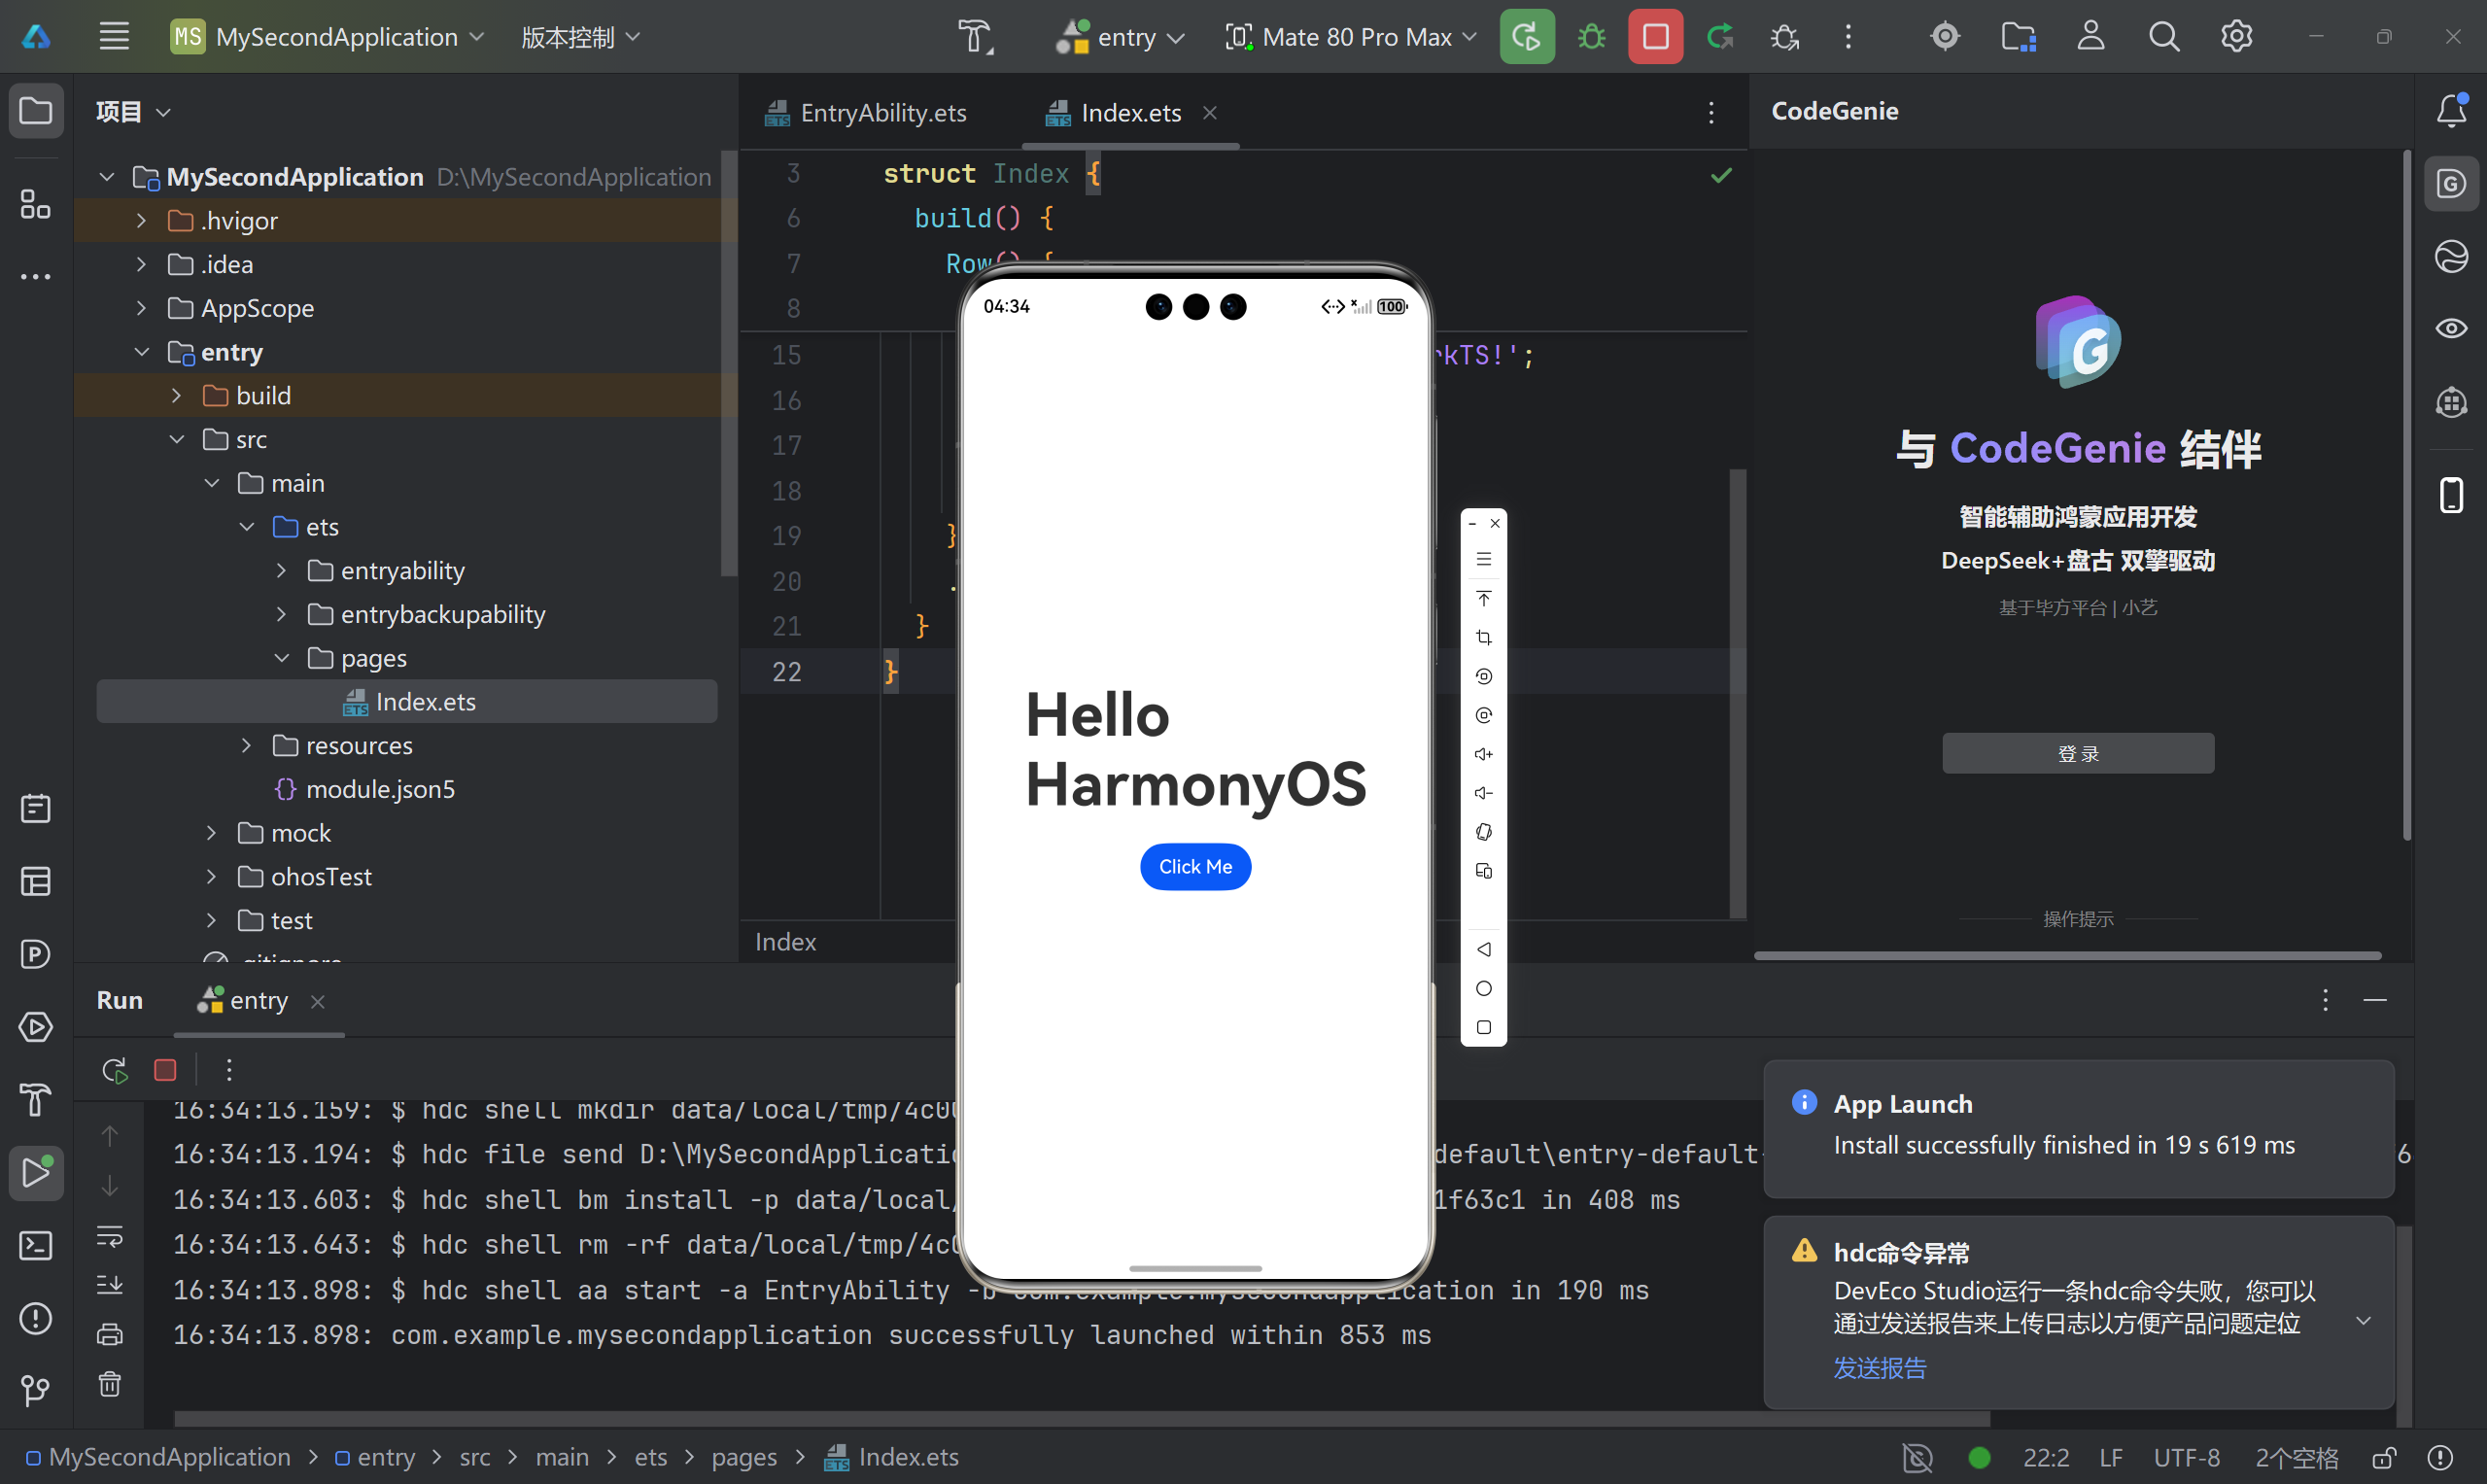Select Index.ets in the project tree
This screenshot has height=1484, width=2487.
pos(407,702)
